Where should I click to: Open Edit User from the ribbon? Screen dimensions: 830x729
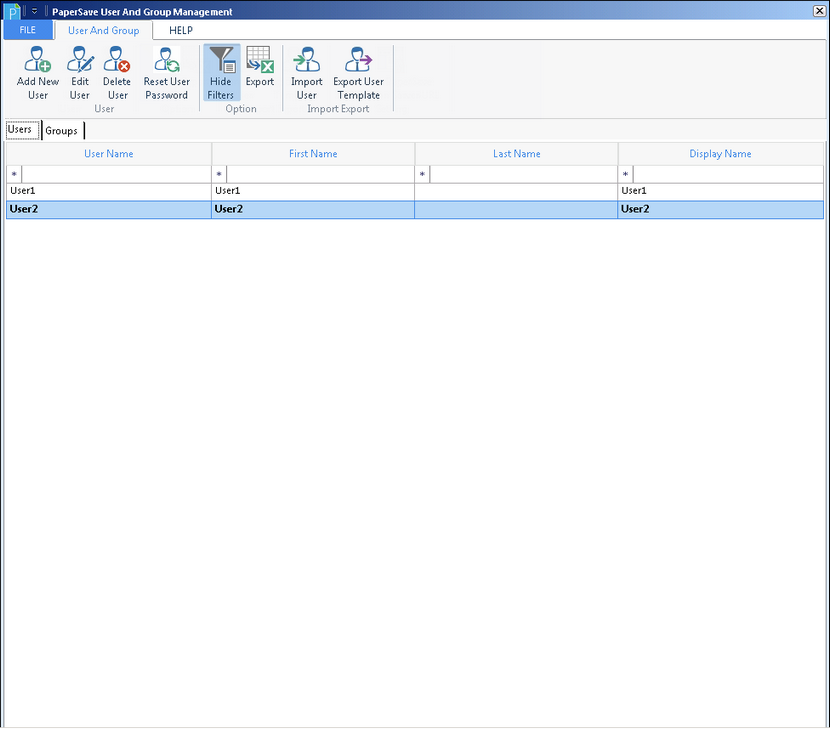pyautogui.click(x=80, y=61)
